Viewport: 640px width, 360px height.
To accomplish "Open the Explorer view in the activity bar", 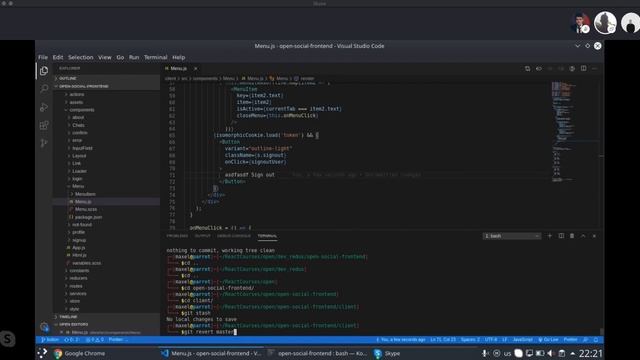I will (x=44, y=71).
